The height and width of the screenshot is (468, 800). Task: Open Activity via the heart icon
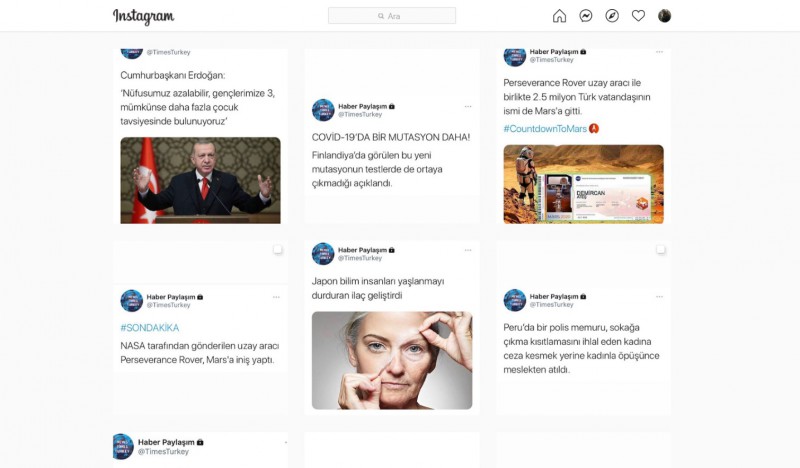(x=638, y=16)
